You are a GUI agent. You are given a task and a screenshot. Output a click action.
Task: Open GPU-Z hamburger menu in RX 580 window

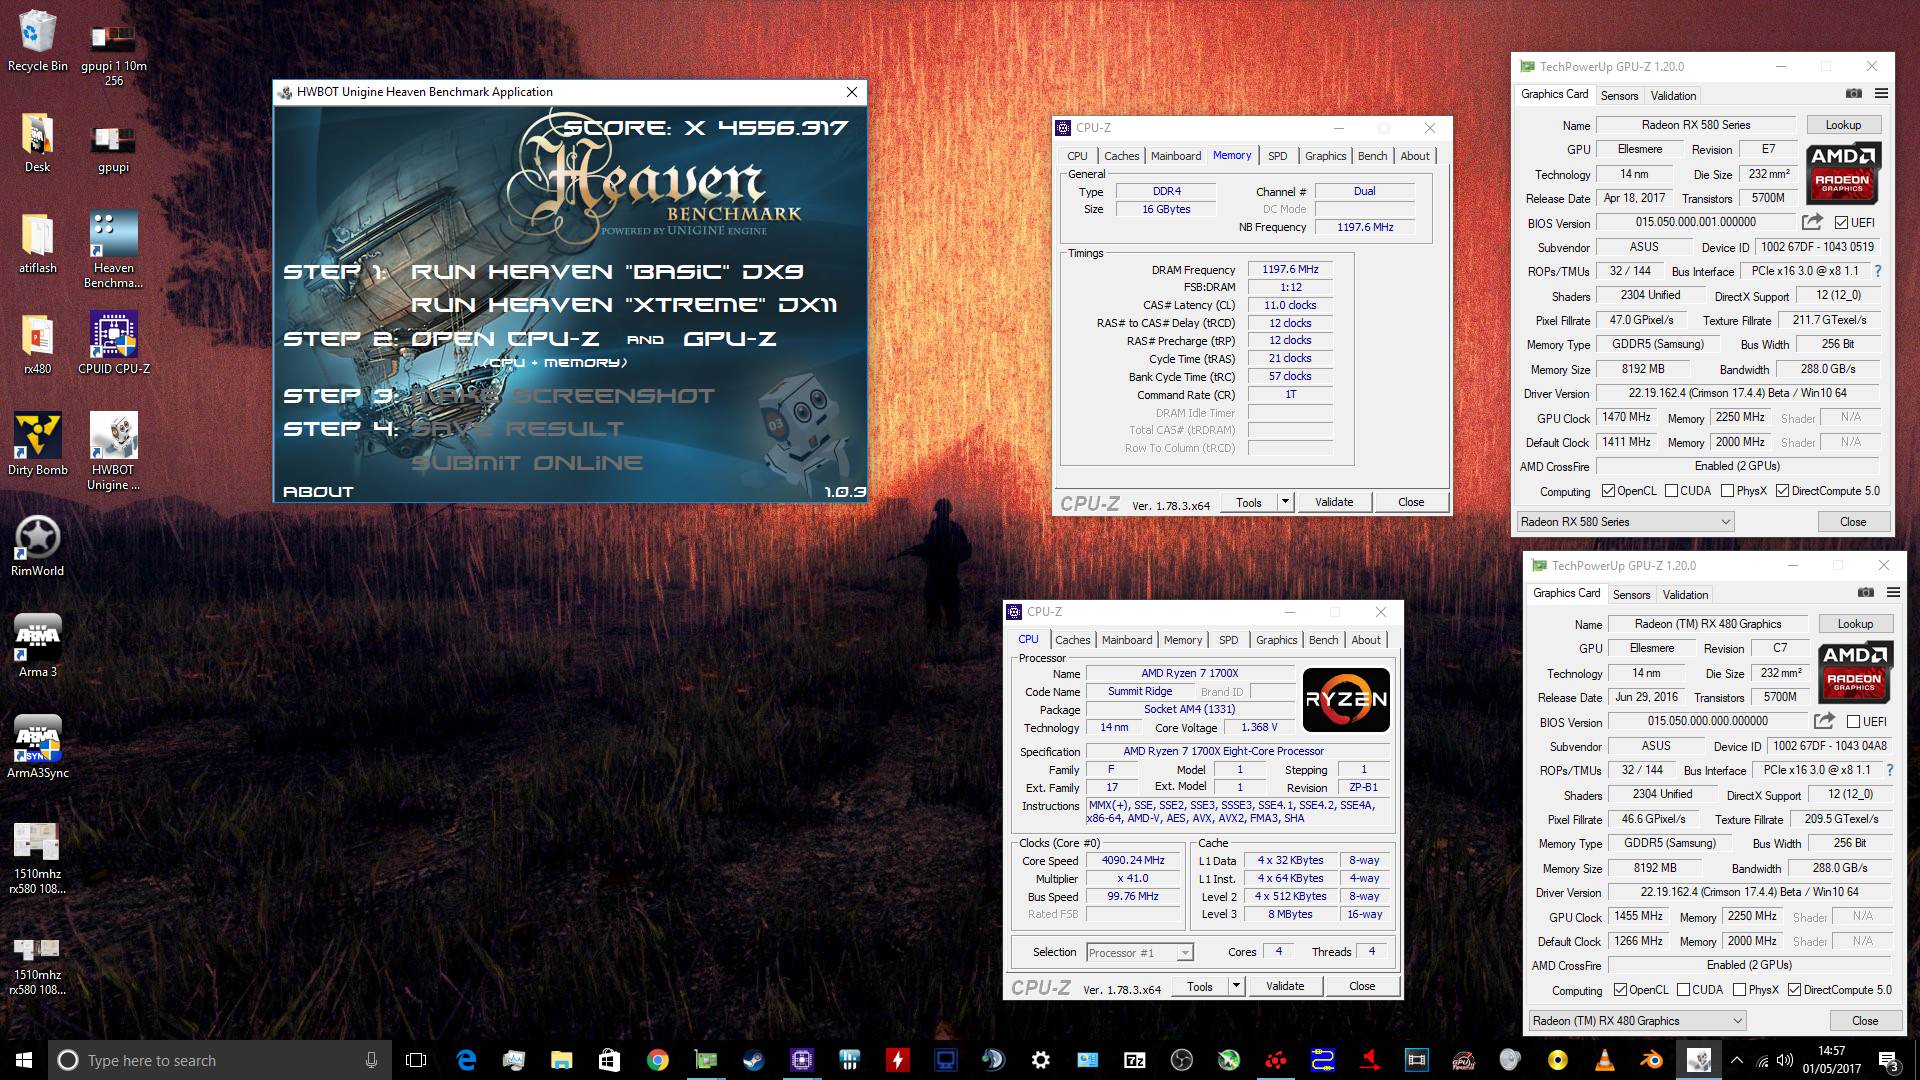[x=1881, y=94]
